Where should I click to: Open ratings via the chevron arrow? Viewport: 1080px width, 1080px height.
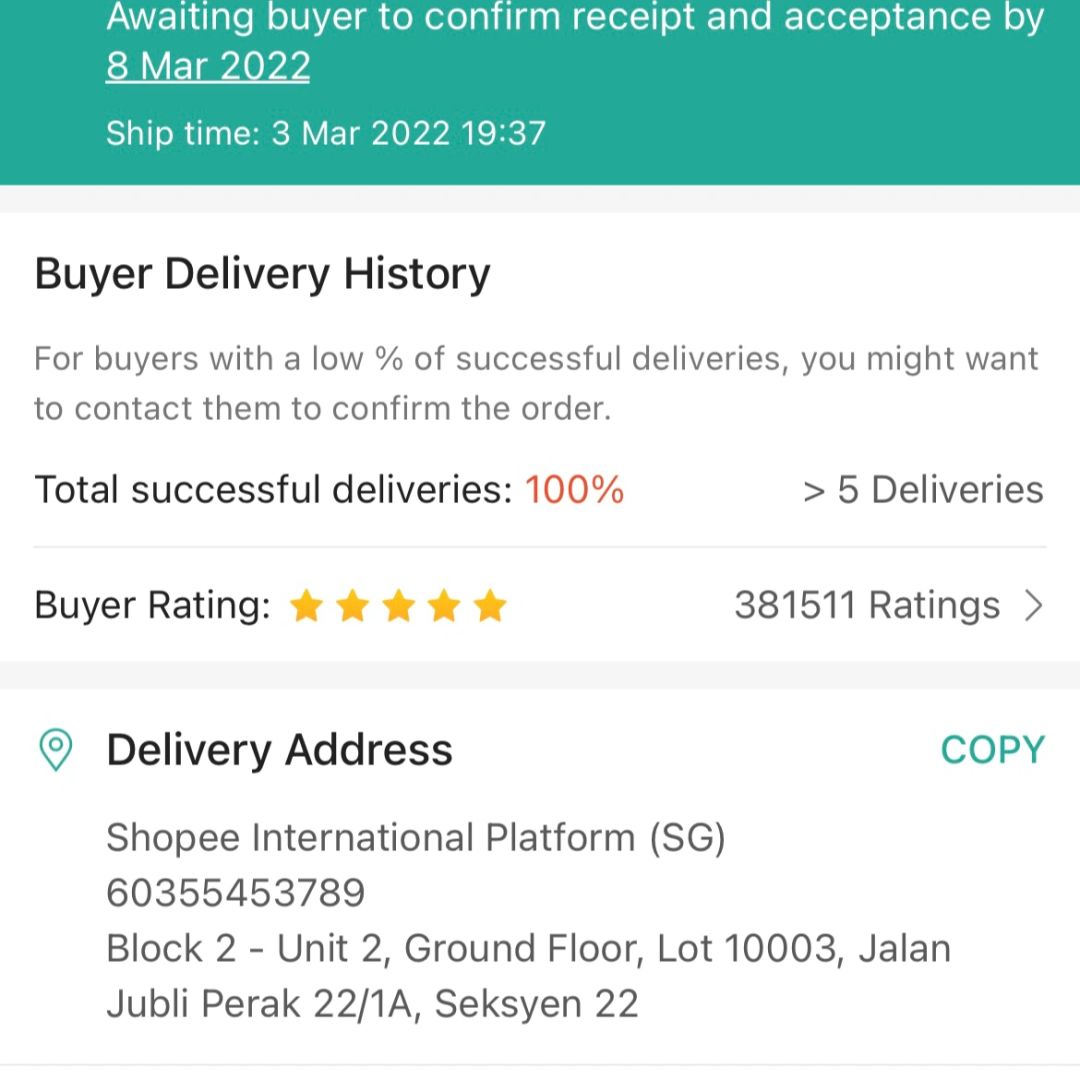tap(1034, 606)
